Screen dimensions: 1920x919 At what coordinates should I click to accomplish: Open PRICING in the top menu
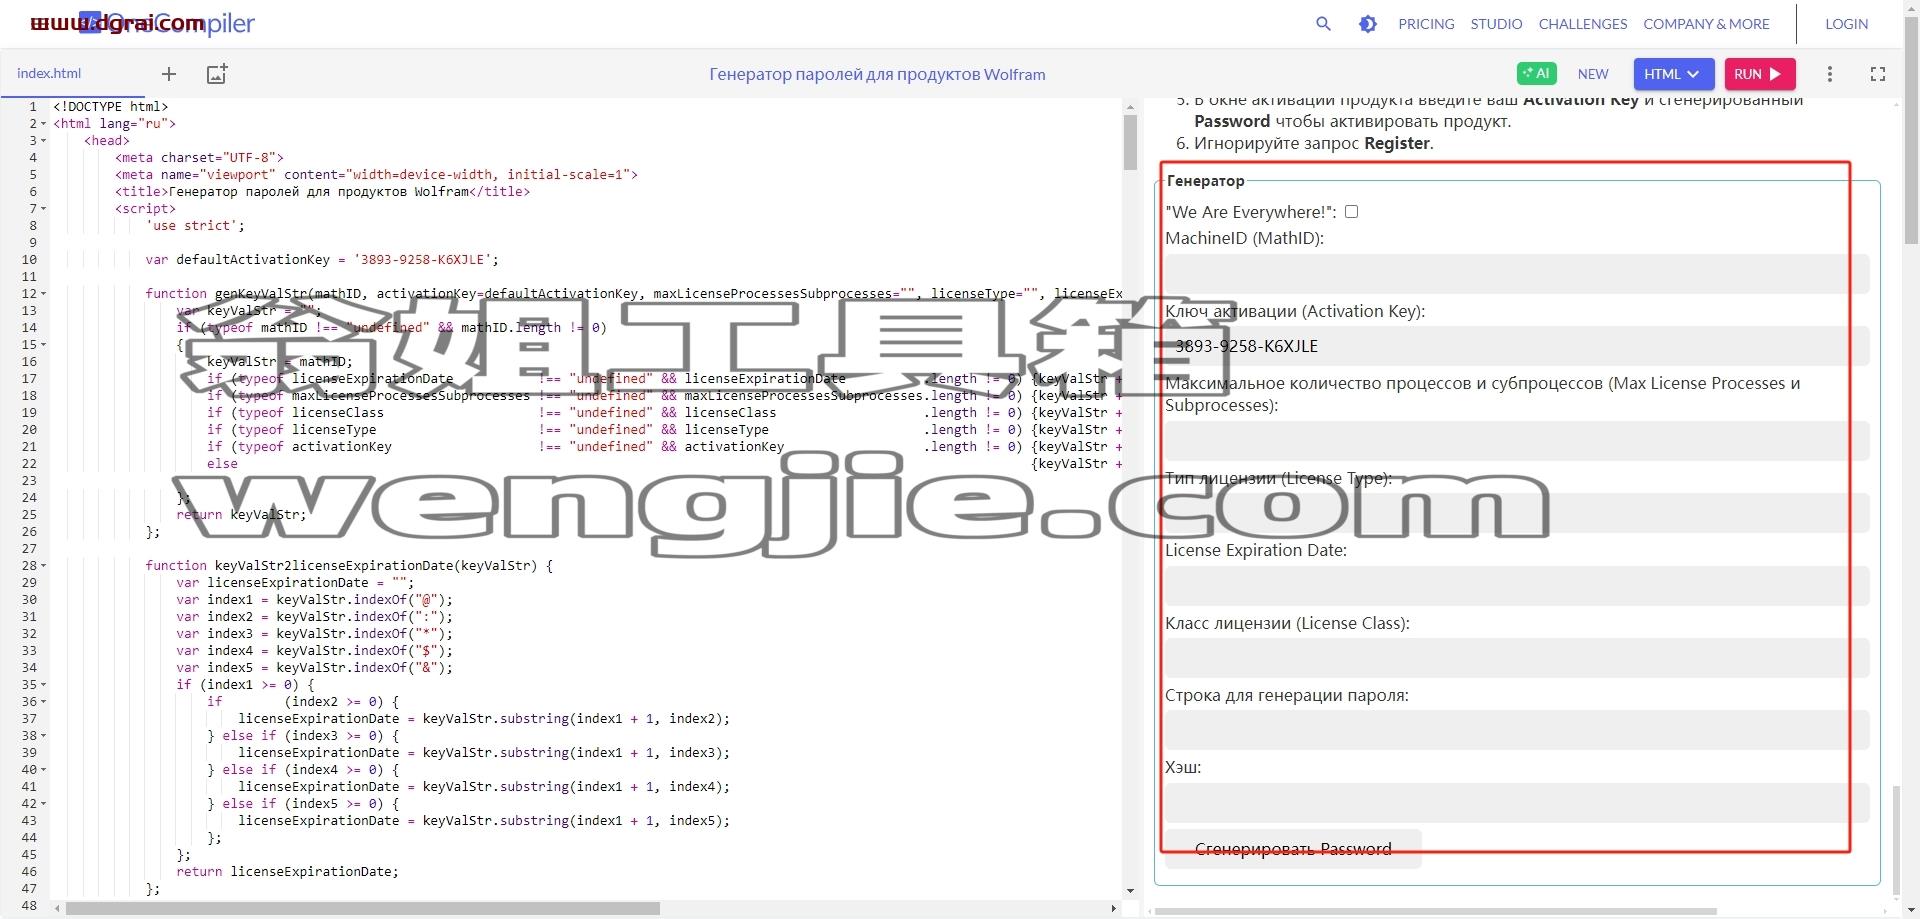point(1426,24)
